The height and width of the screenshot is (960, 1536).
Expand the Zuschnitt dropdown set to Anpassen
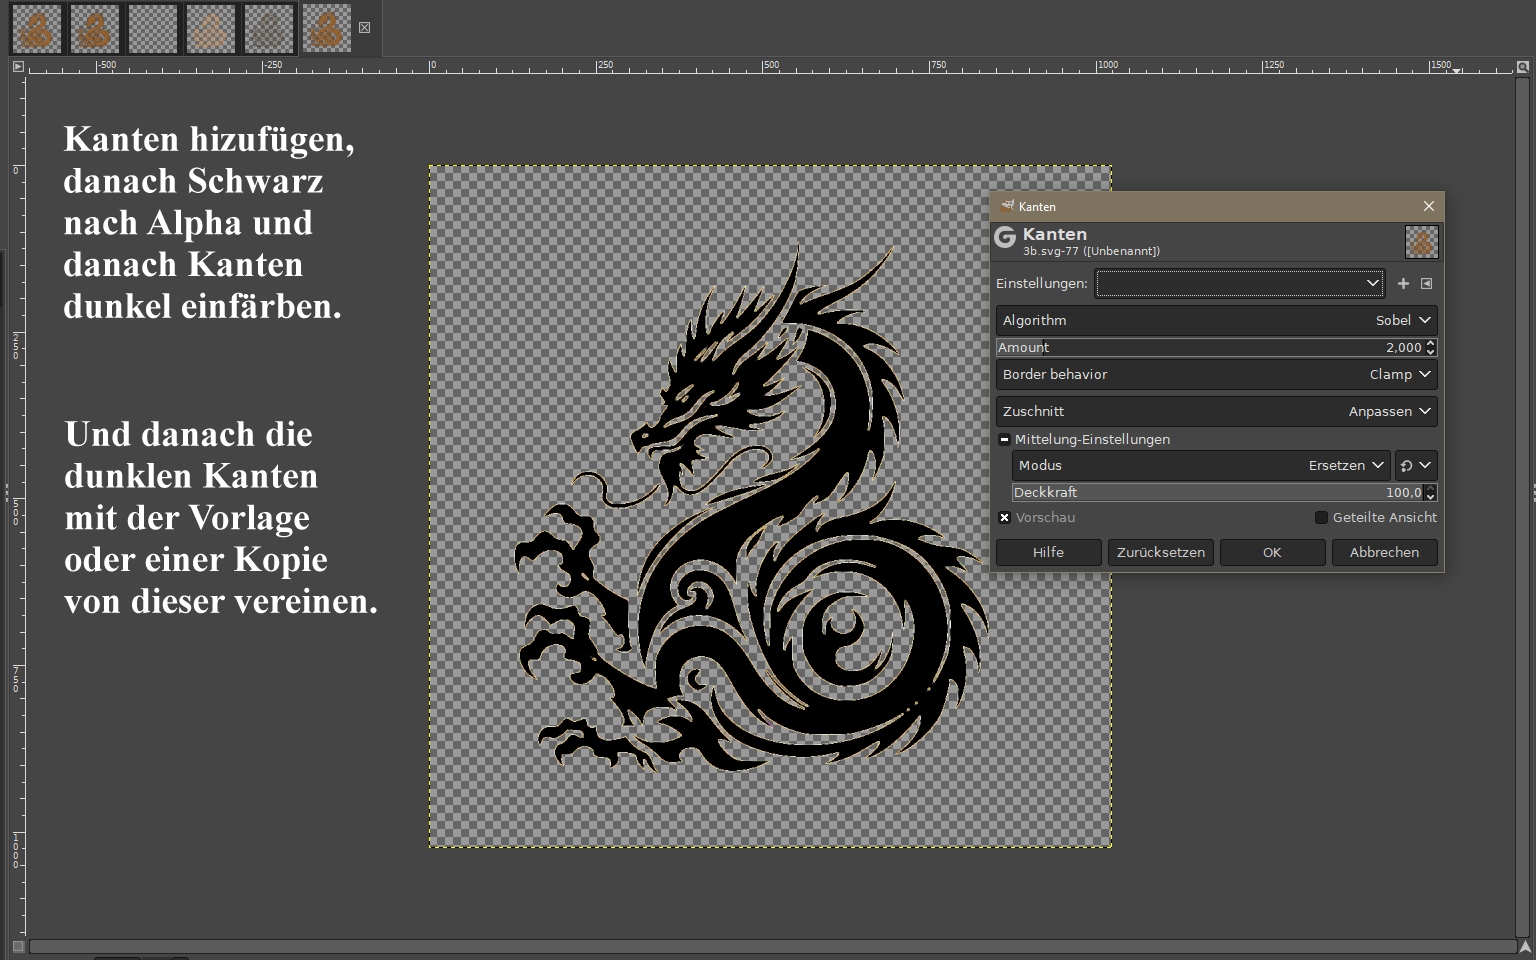[x=1216, y=412]
